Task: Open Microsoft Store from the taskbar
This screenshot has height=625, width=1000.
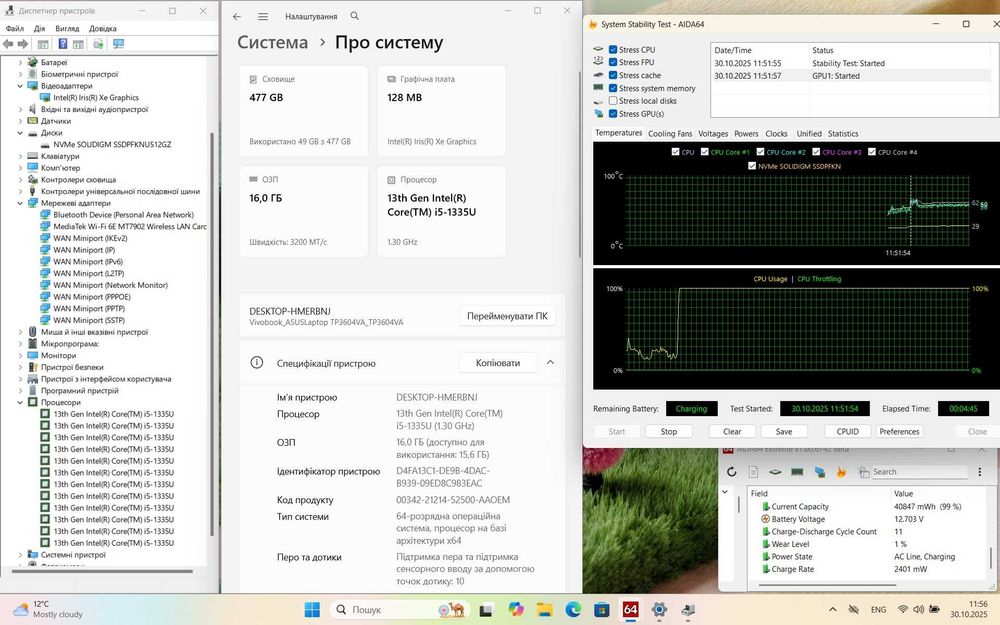Action: [x=601, y=610]
